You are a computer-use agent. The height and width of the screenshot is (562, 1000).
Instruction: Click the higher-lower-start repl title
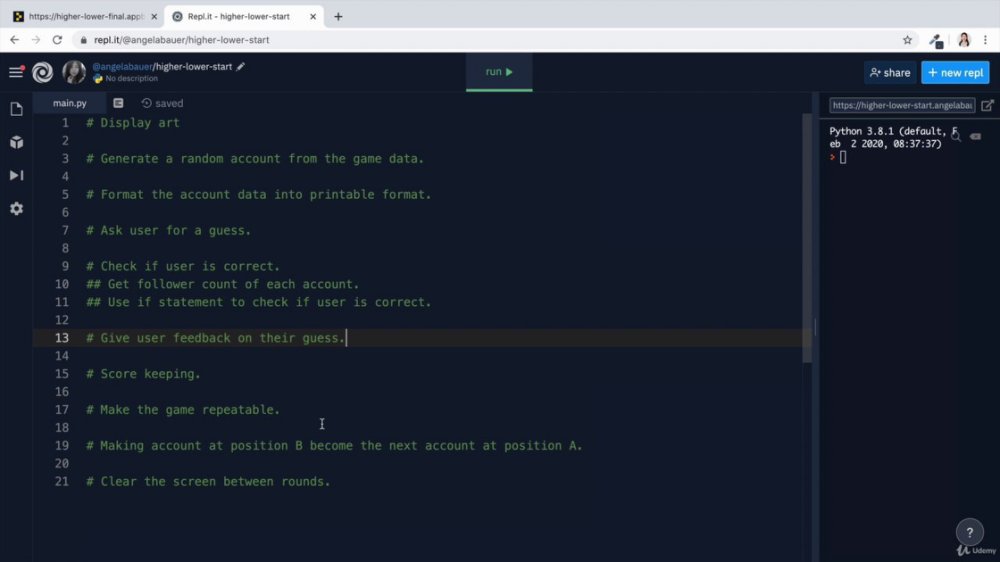(194, 66)
